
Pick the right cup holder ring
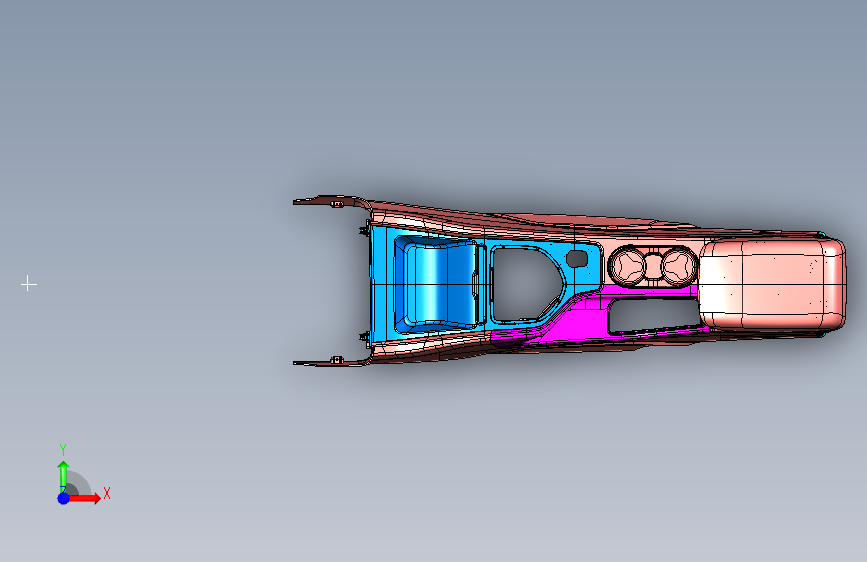678,266
